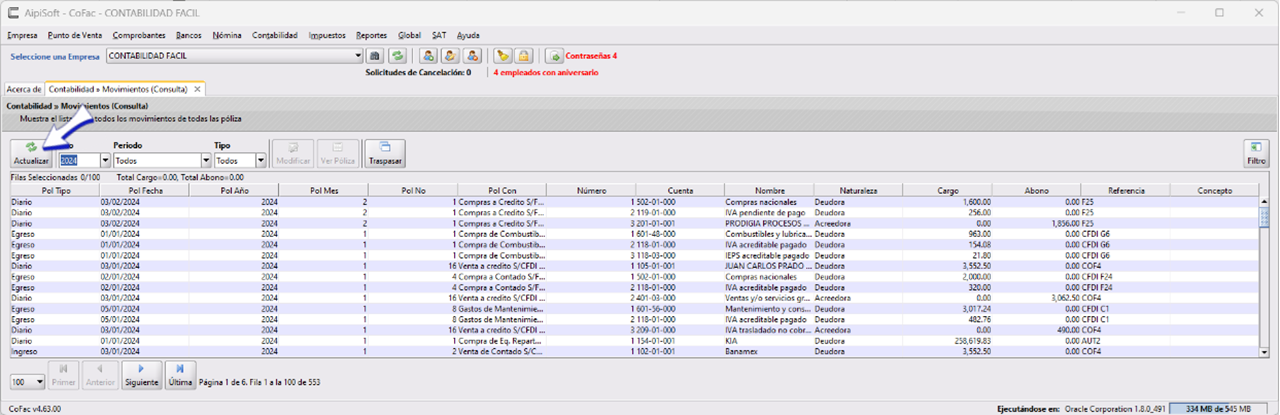
Task: Click Solicitudes de Cancelación: 0 label
Action: pyautogui.click(x=418, y=73)
